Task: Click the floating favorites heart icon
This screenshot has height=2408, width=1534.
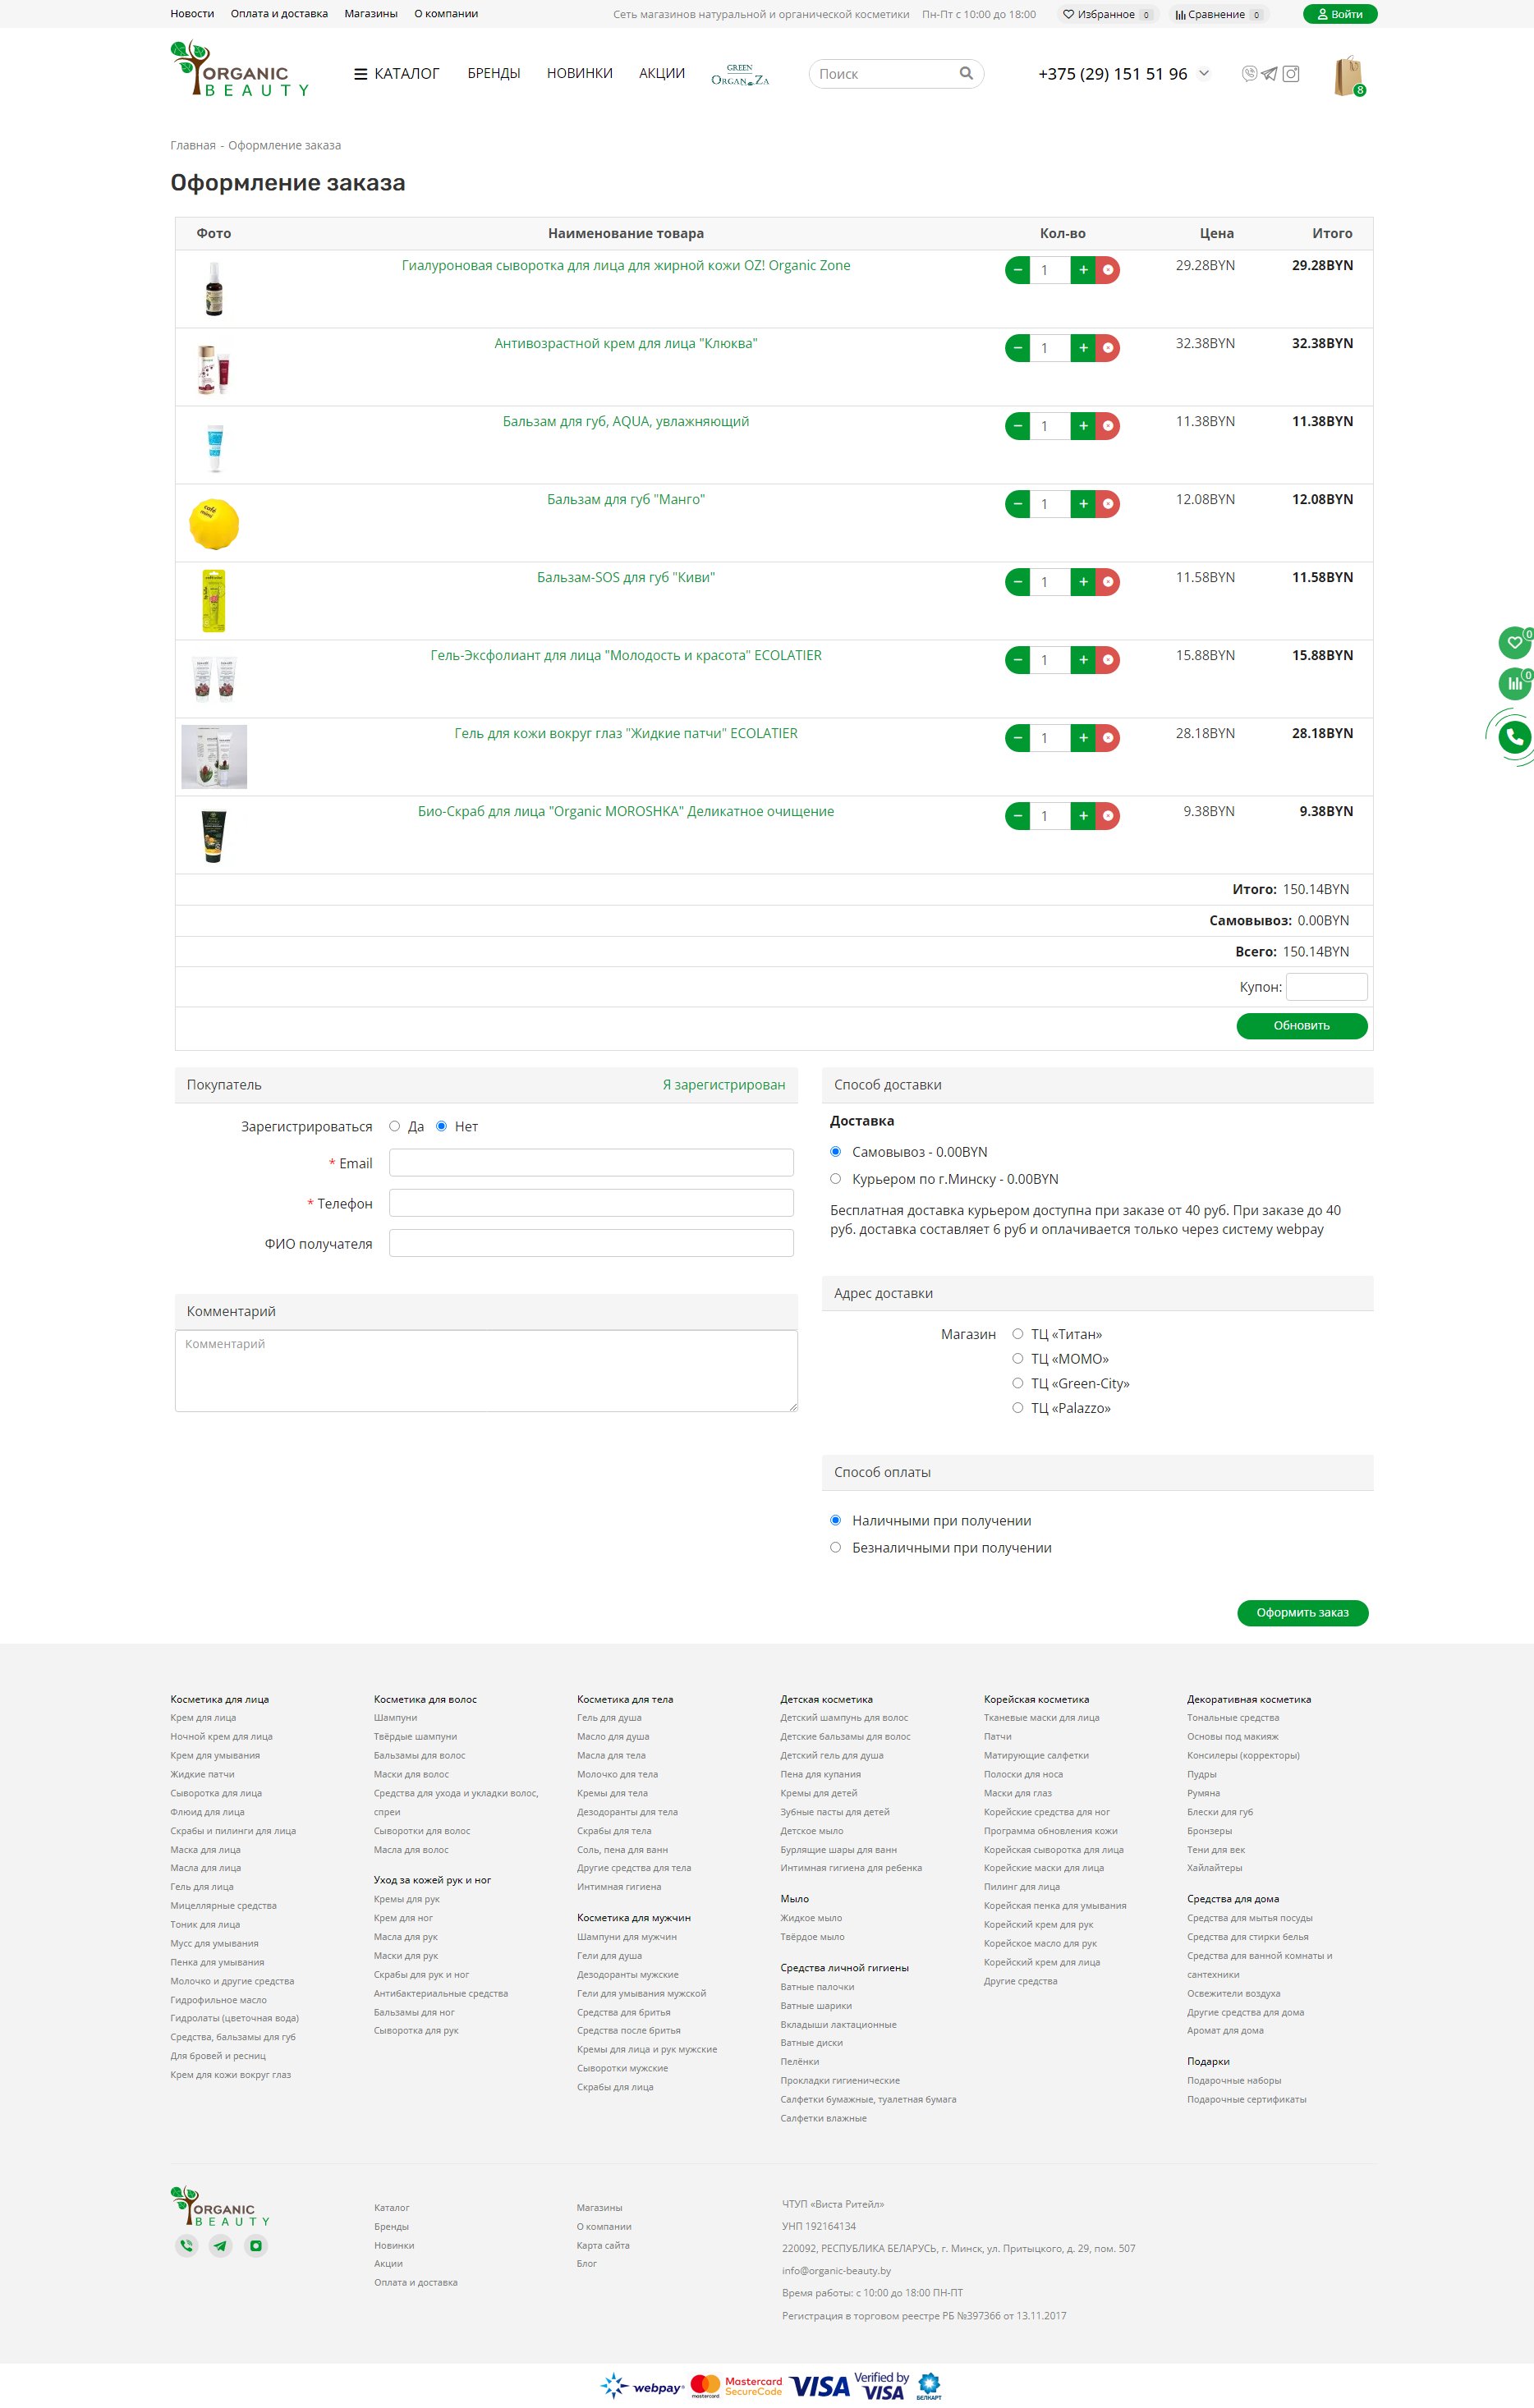Action: 1514,642
